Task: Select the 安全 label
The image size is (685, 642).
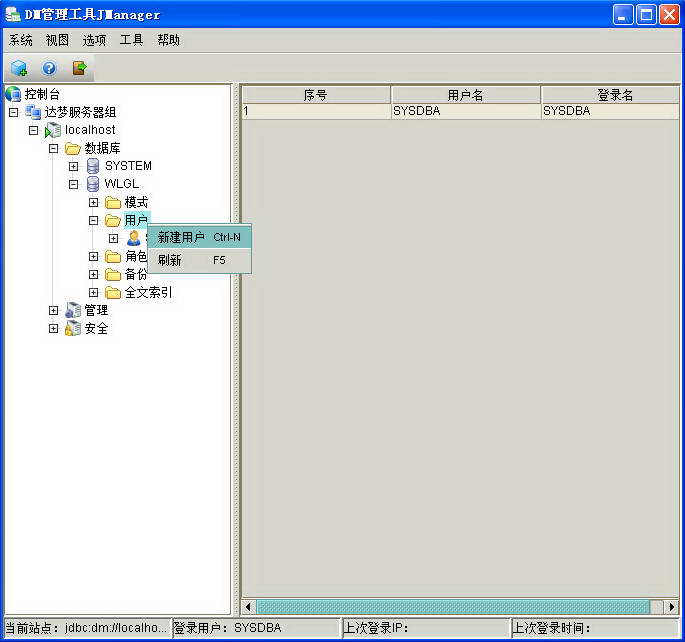Action: [96, 328]
